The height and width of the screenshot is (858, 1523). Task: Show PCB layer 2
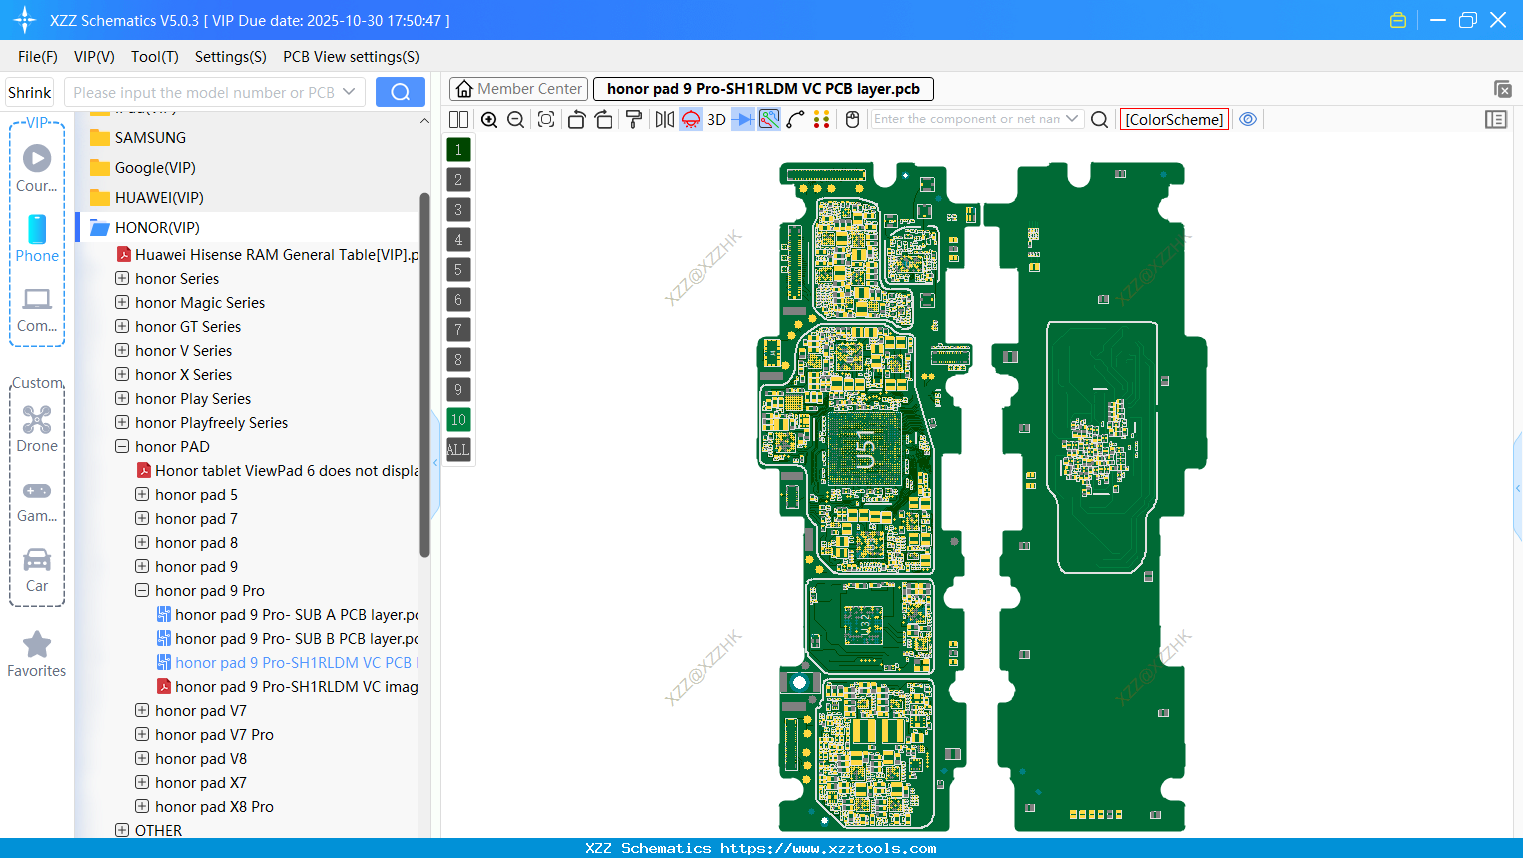coord(458,180)
